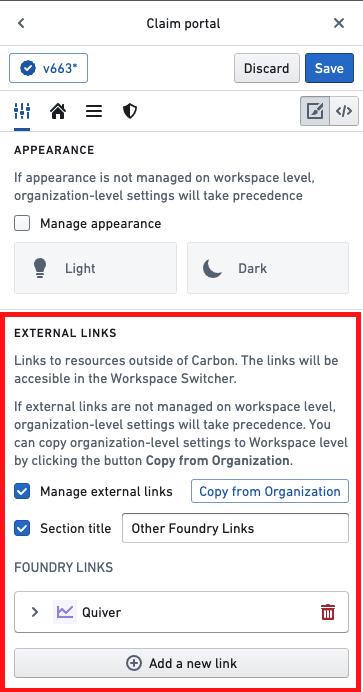Switch to the code view icon

coord(344,112)
